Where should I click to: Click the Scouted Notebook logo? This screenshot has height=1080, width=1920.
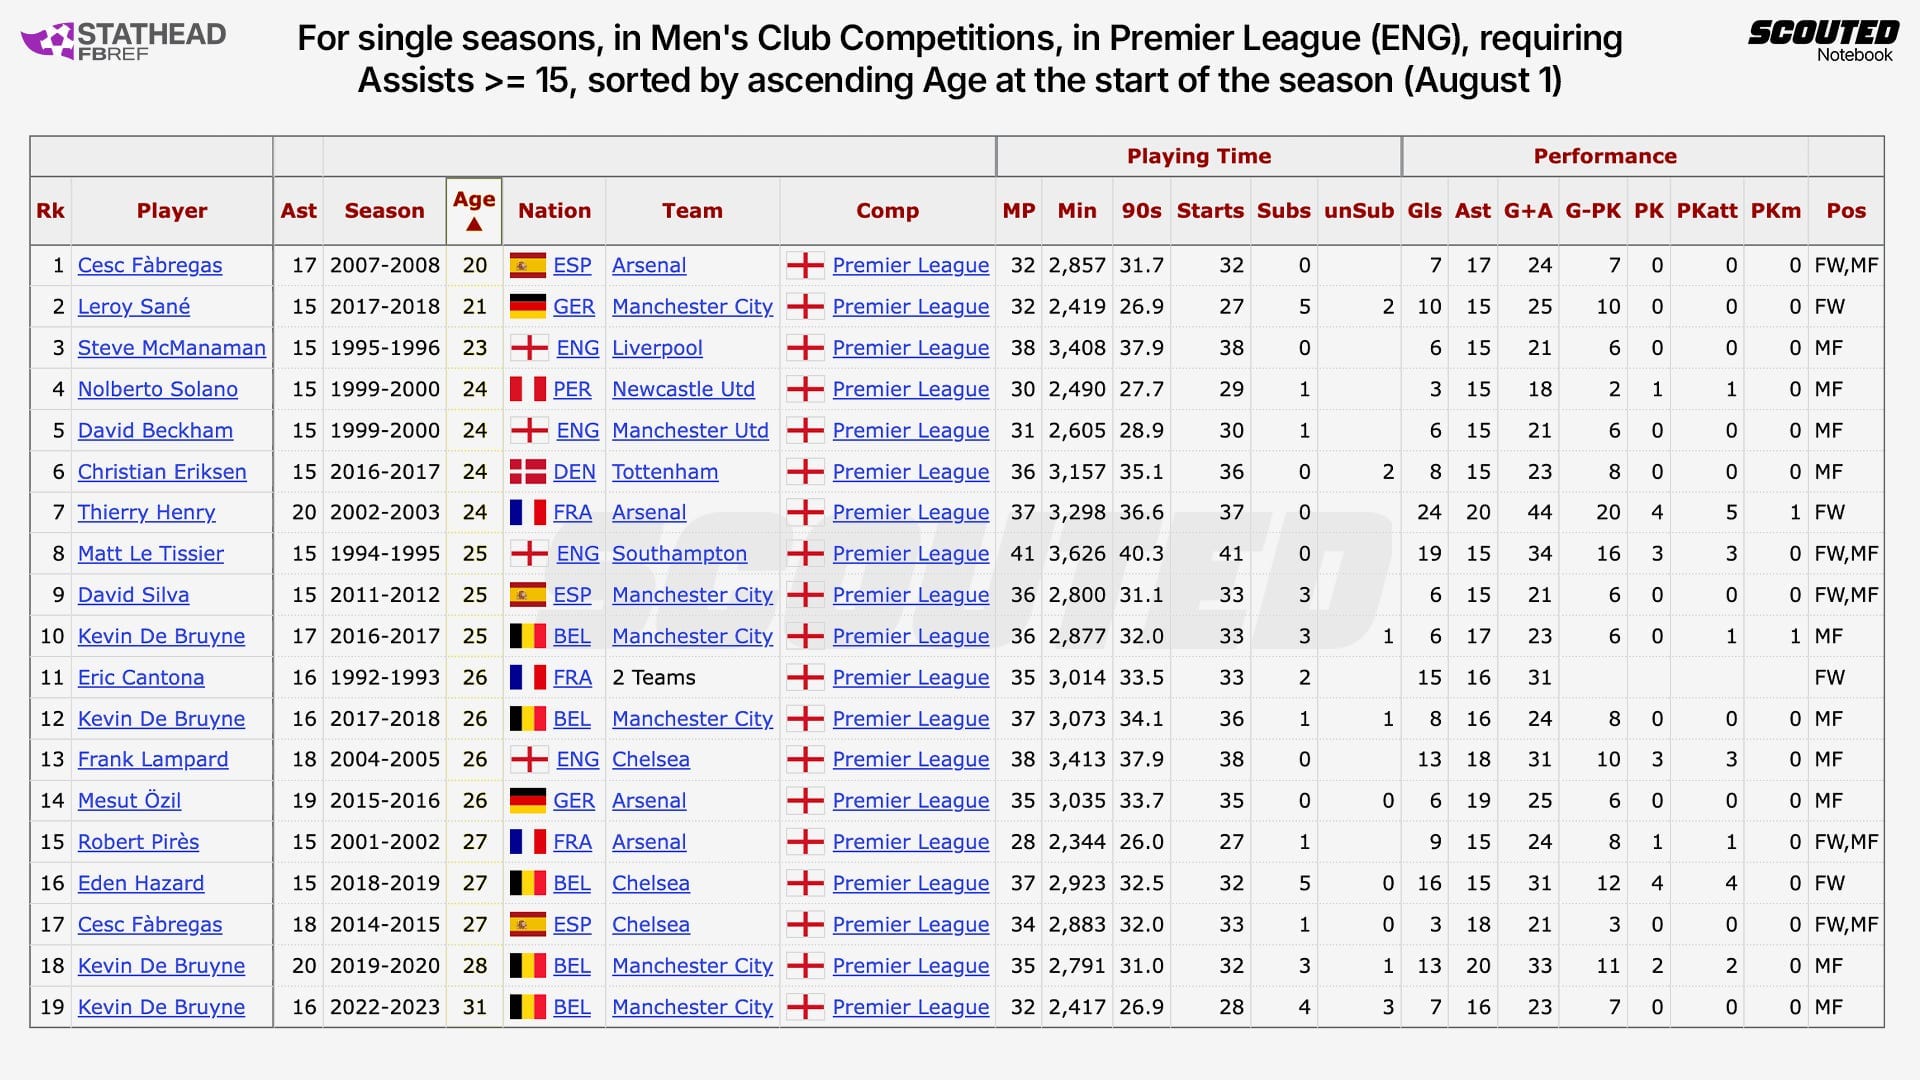(1822, 41)
